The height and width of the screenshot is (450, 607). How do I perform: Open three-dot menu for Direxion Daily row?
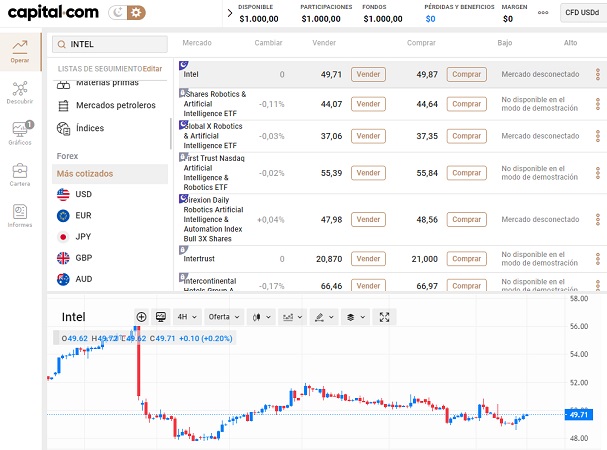(x=598, y=220)
